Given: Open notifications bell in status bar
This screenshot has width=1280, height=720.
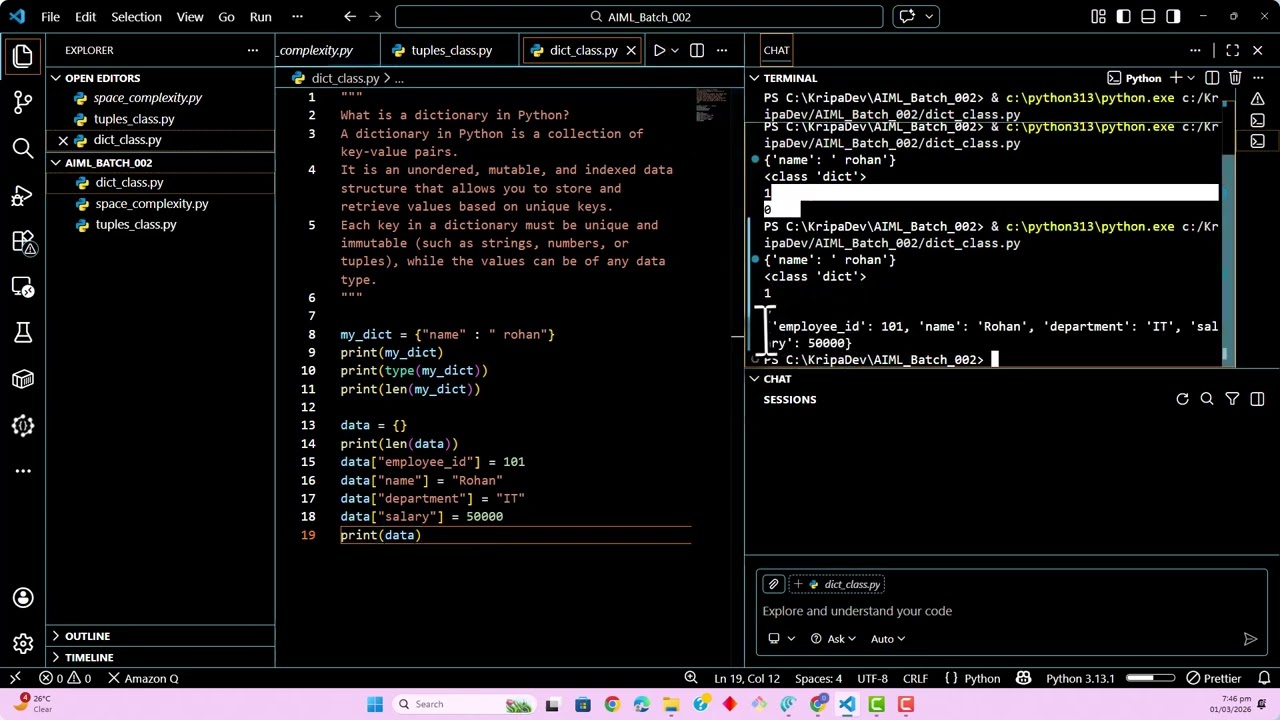Looking at the screenshot, I should (x=1264, y=678).
